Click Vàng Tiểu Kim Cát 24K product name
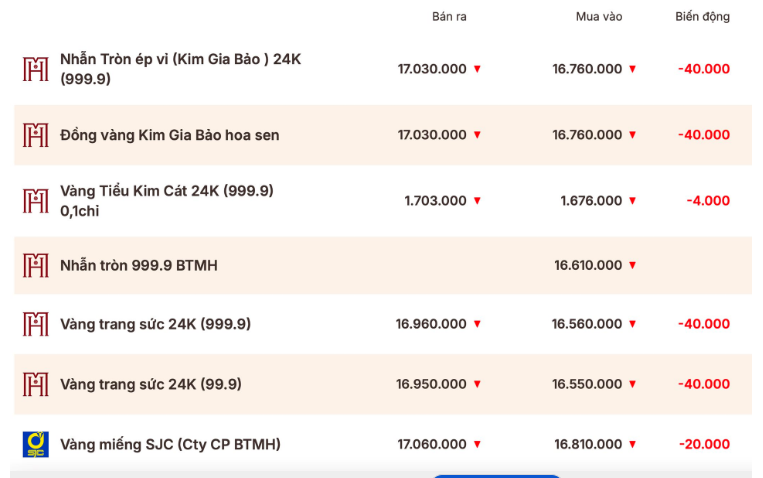763x478 pixels. 167,190
